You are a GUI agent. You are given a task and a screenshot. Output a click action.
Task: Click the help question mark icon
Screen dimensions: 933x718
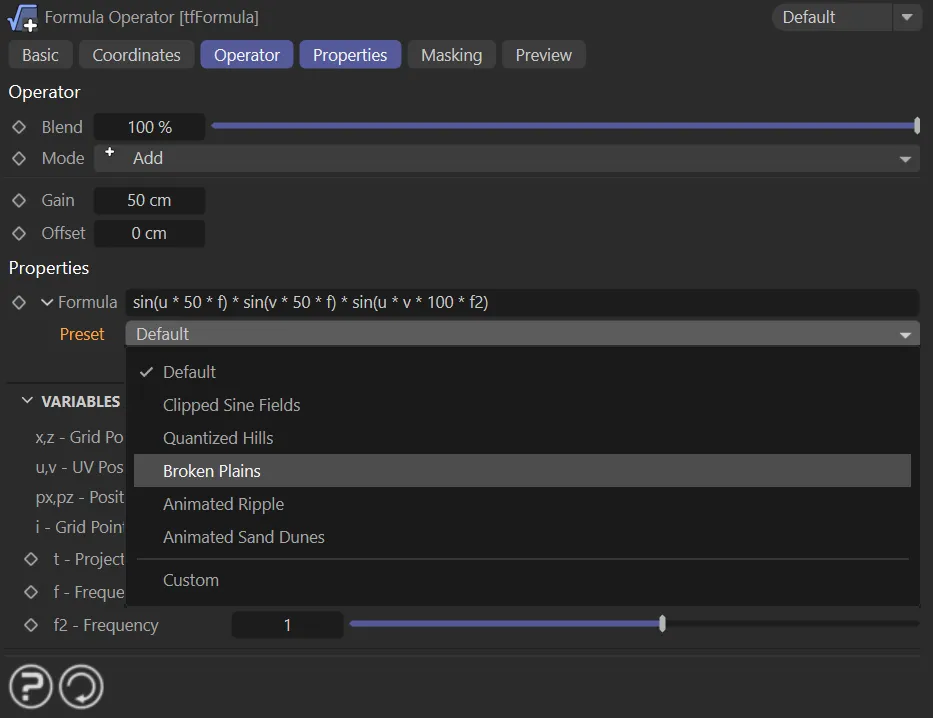tap(31, 686)
